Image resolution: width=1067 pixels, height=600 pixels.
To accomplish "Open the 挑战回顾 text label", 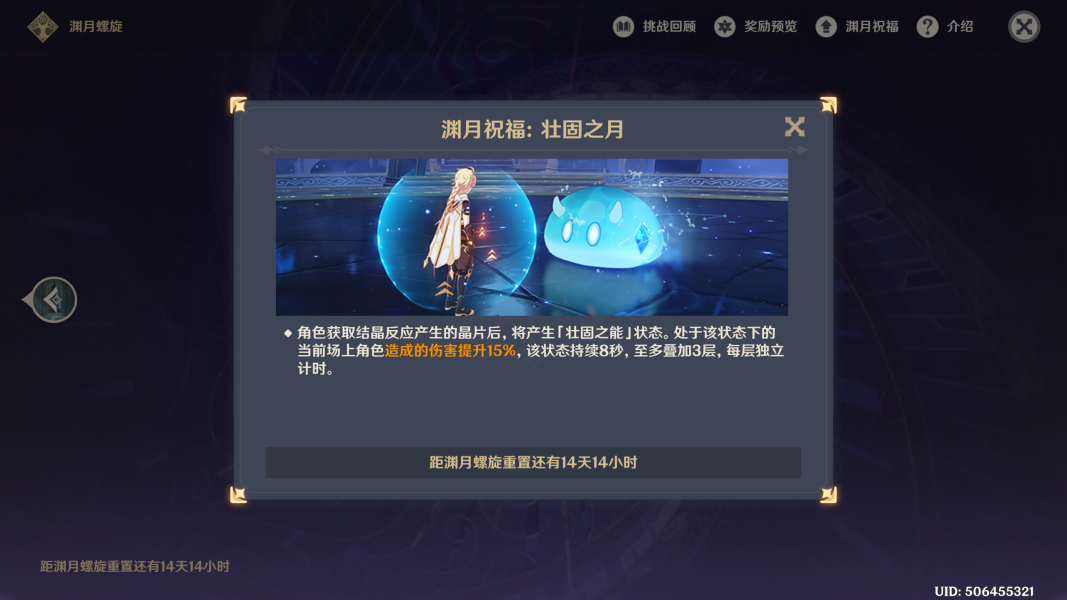I will tap(670, 27).
